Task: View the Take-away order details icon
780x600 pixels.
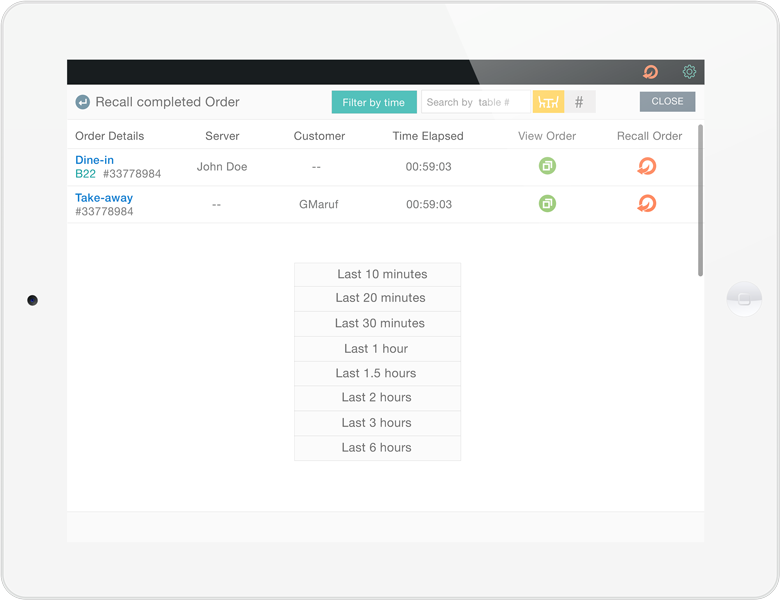Action: (547, 204)
